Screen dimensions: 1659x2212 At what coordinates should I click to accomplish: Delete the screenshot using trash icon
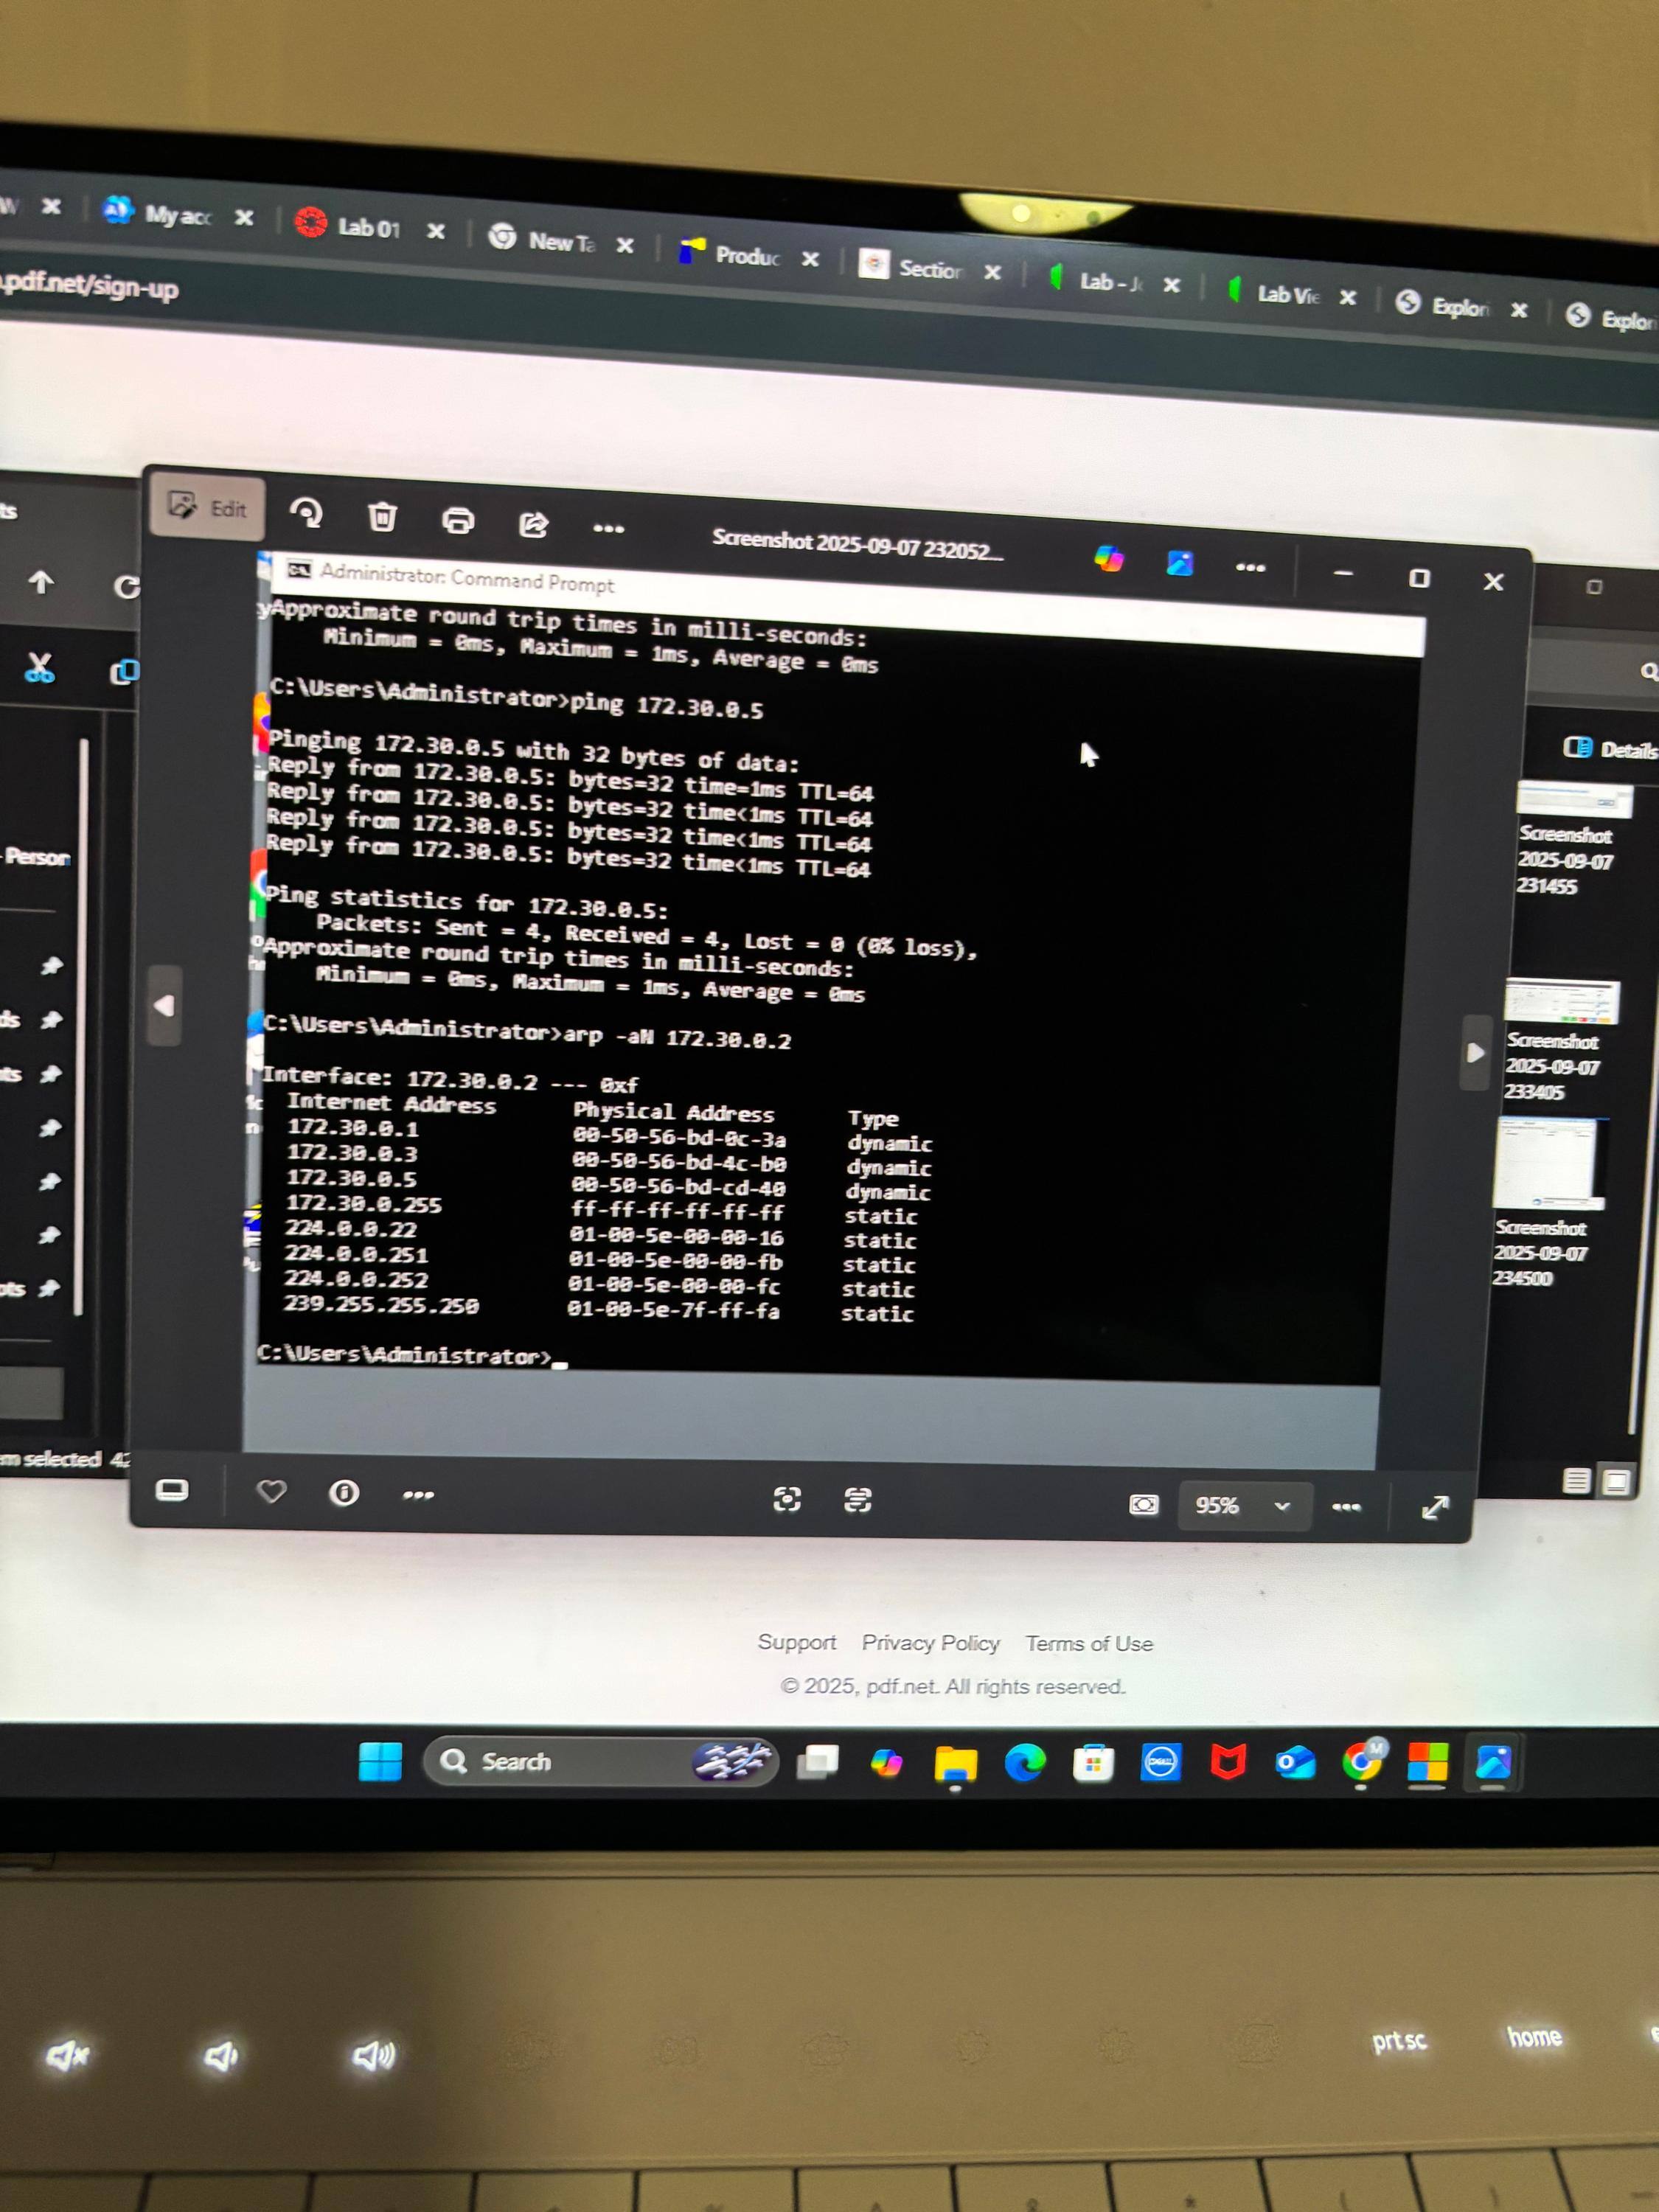[382, 517]
